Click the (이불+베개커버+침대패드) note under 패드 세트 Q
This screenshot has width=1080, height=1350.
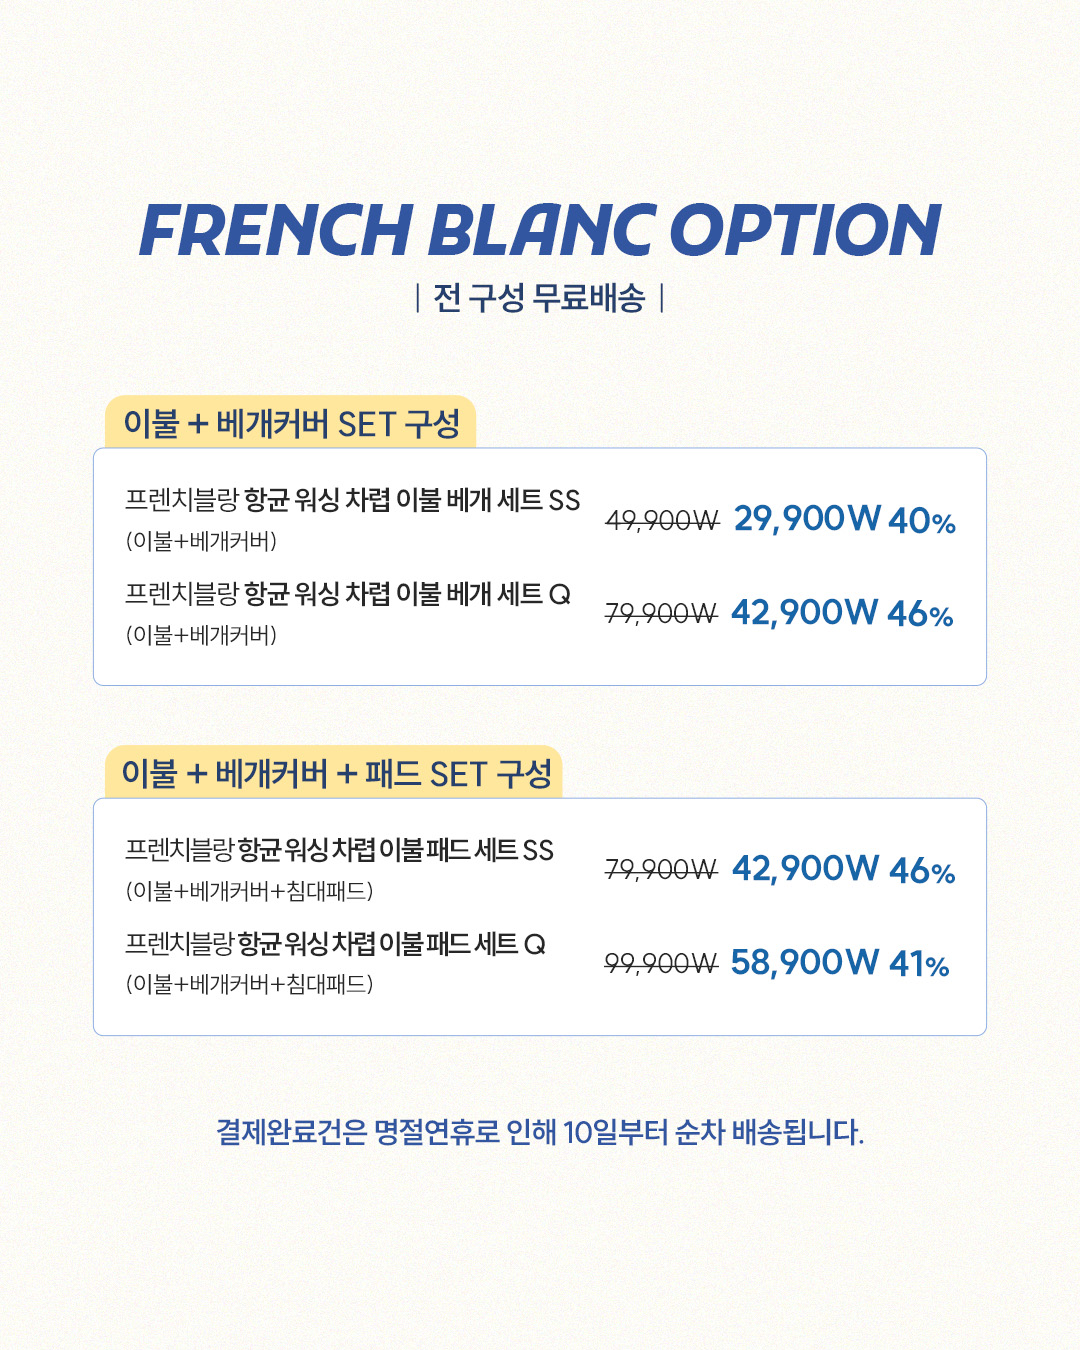click(249, 984)
